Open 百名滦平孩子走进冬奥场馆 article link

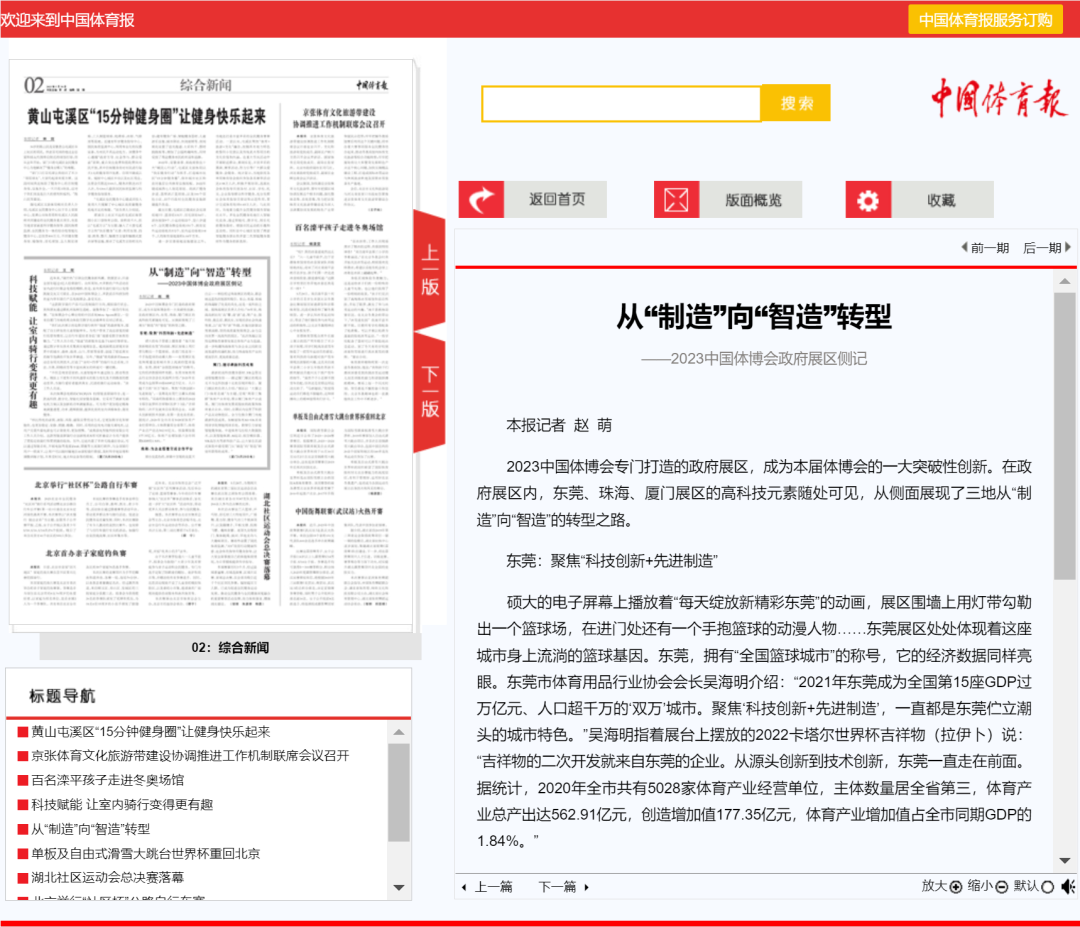107,780
